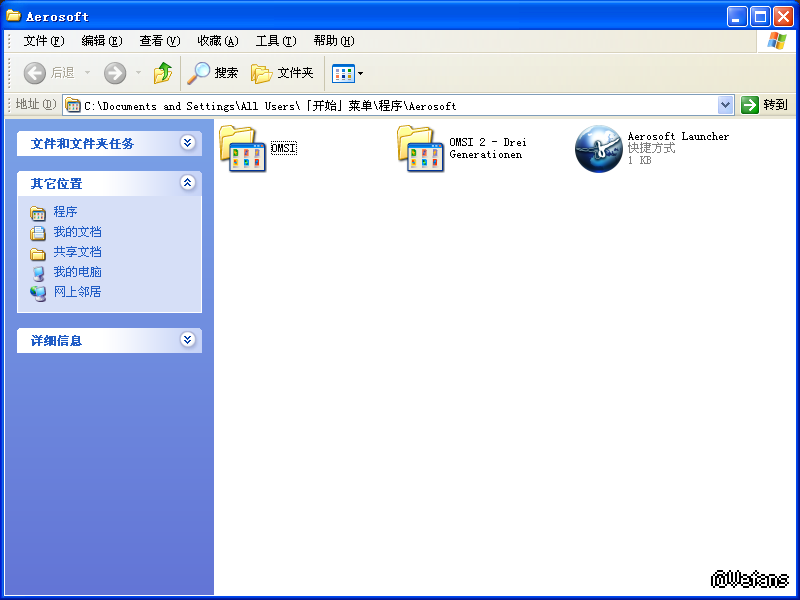Image resolution: width=800 pixels, height=600 pixels.
Task: Click the 其它位置 header title
Action: (x=56, y=184)
